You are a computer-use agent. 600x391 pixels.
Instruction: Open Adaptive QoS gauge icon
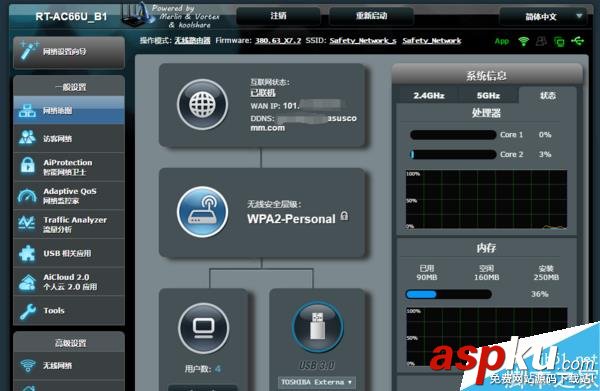(x=27, y=196)
